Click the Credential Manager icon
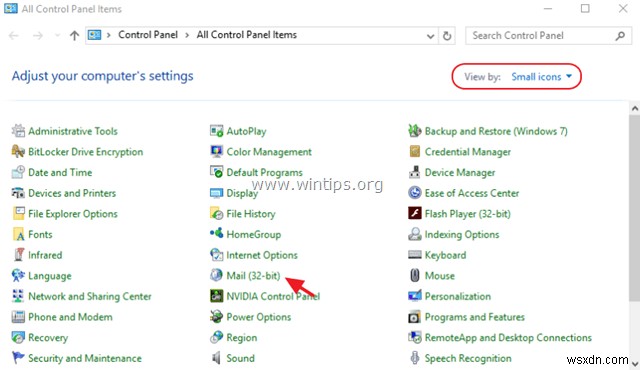This screenshot has height=370, width=640. tap(415, 152)
